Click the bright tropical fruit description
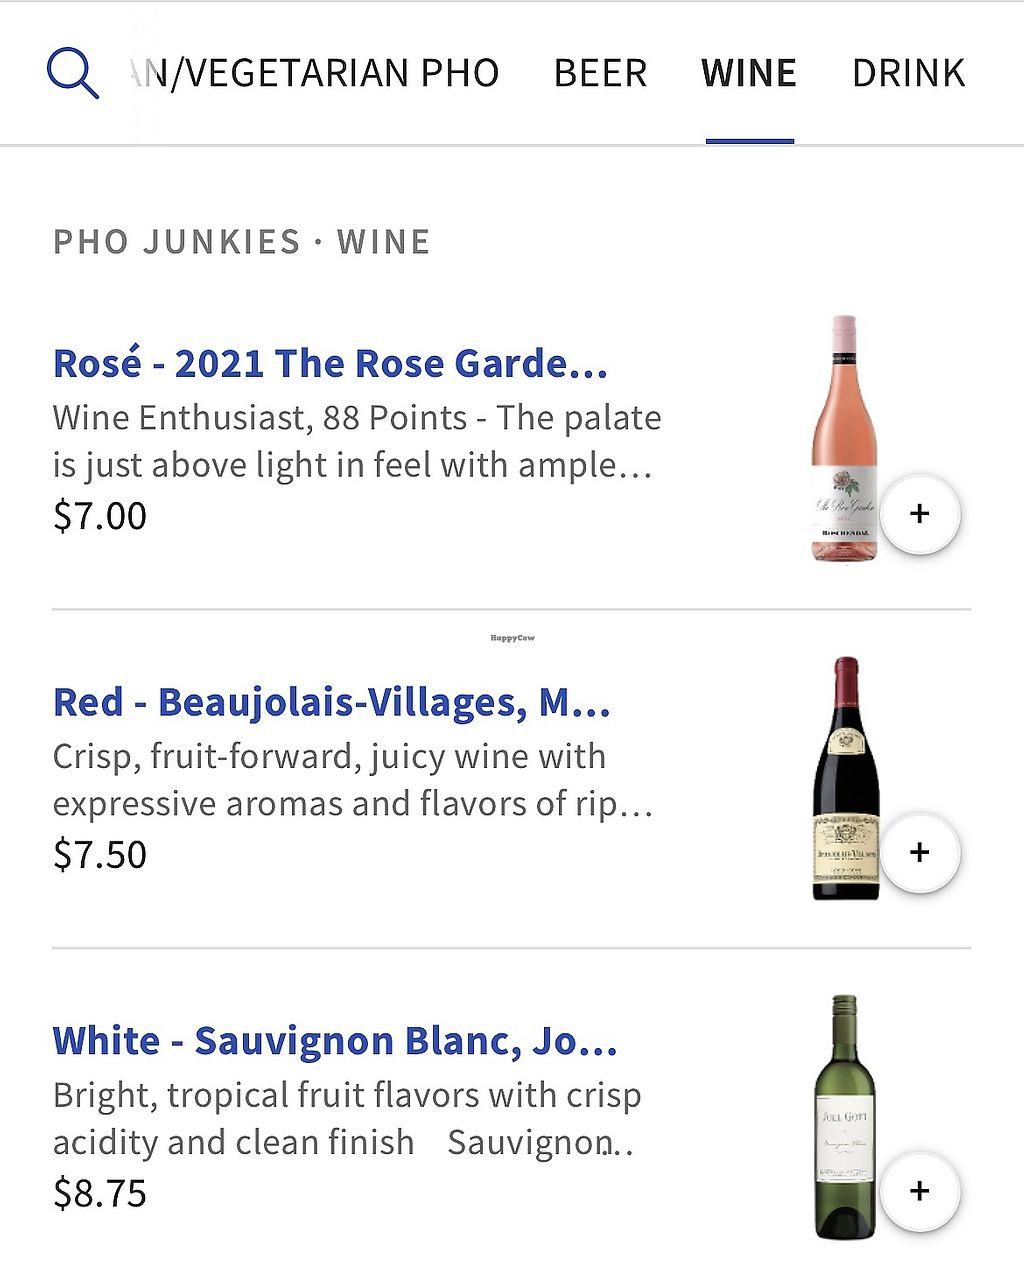 pos(345,1119)
